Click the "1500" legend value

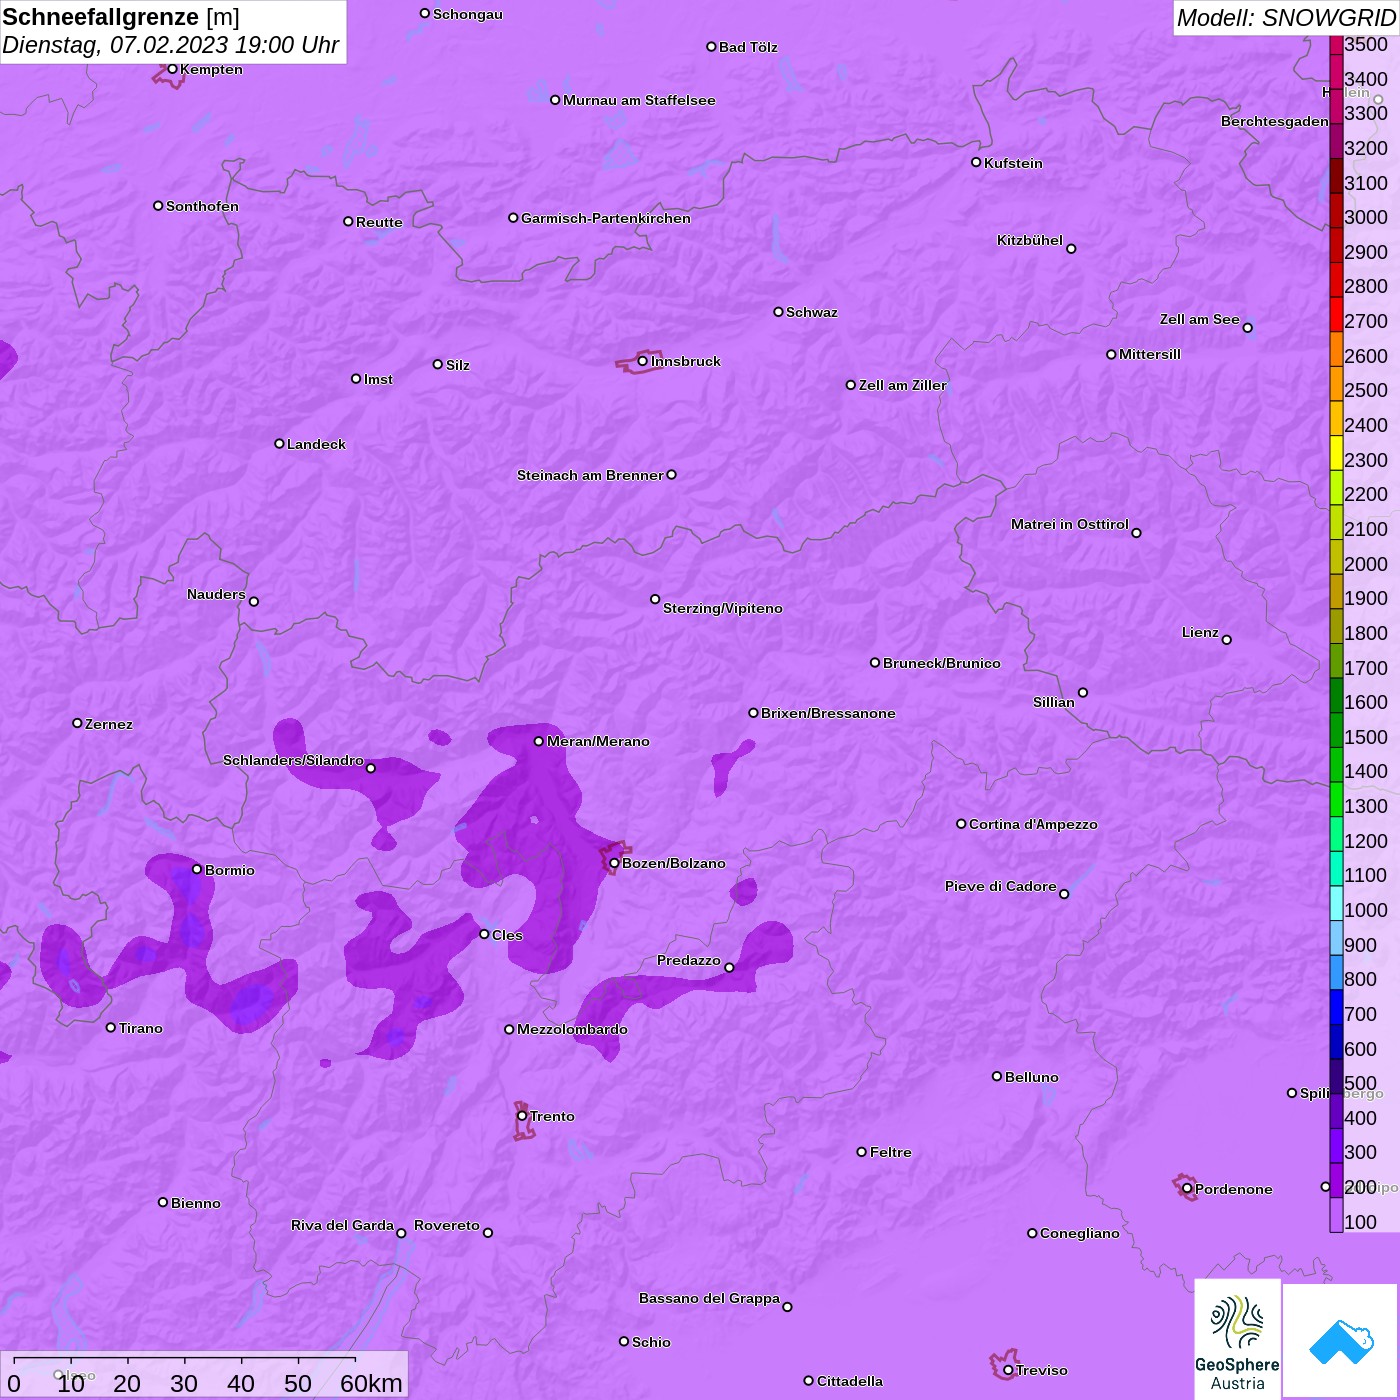(x=1366, y=737)
